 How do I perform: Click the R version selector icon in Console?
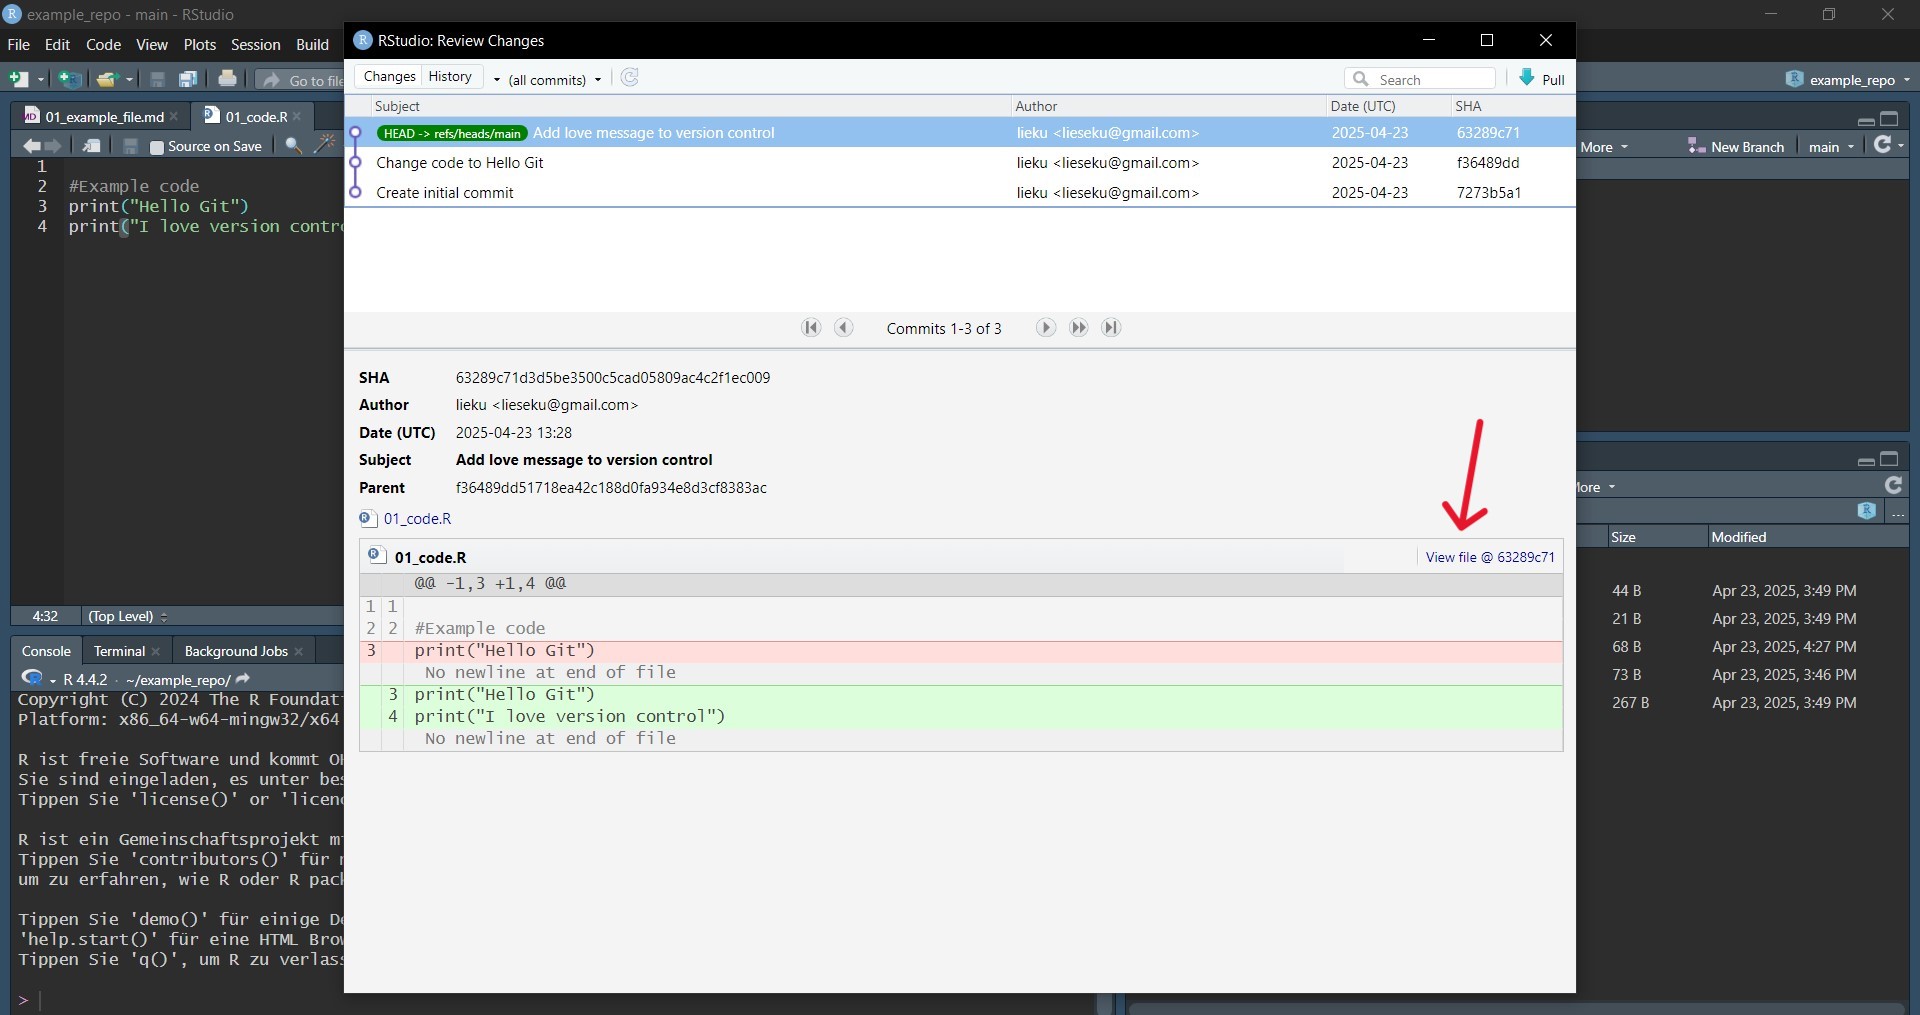[x=32, y=679]
